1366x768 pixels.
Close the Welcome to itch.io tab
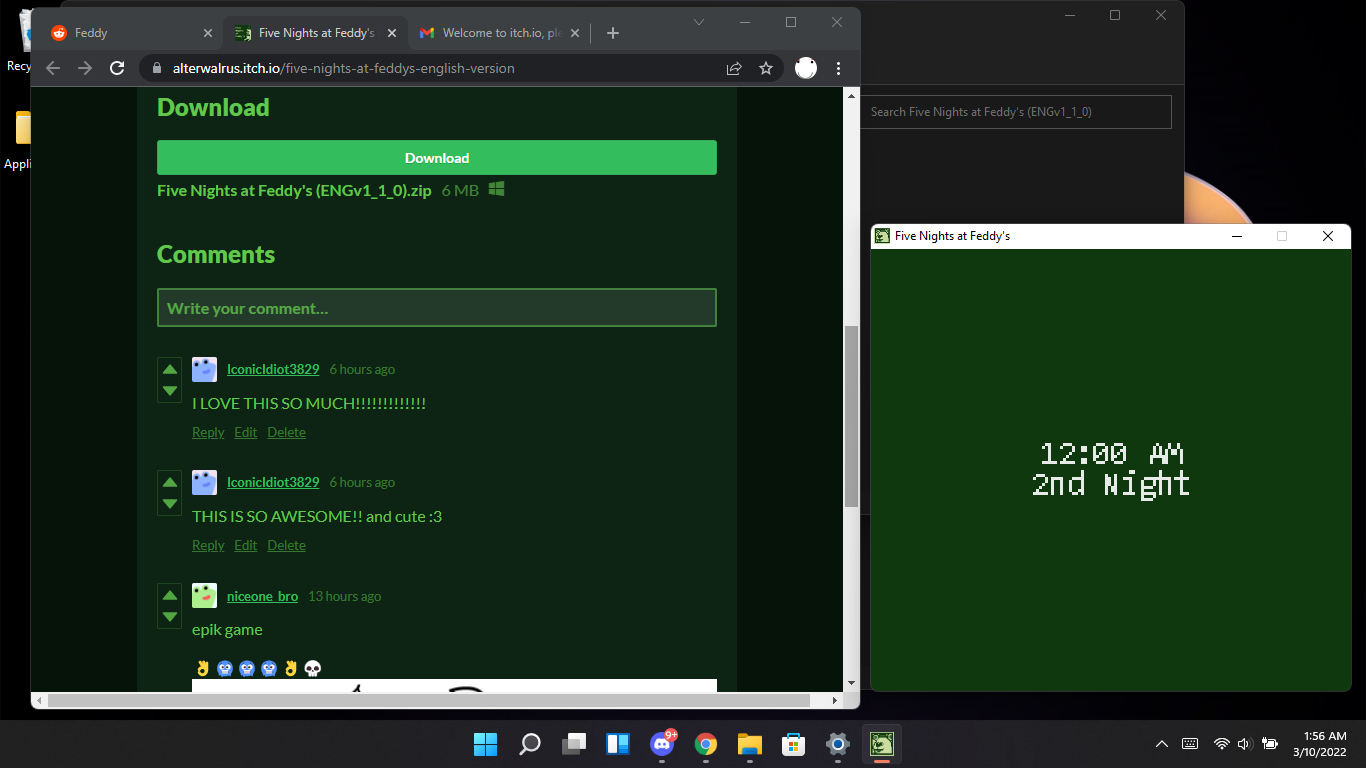tap(576, 33)
